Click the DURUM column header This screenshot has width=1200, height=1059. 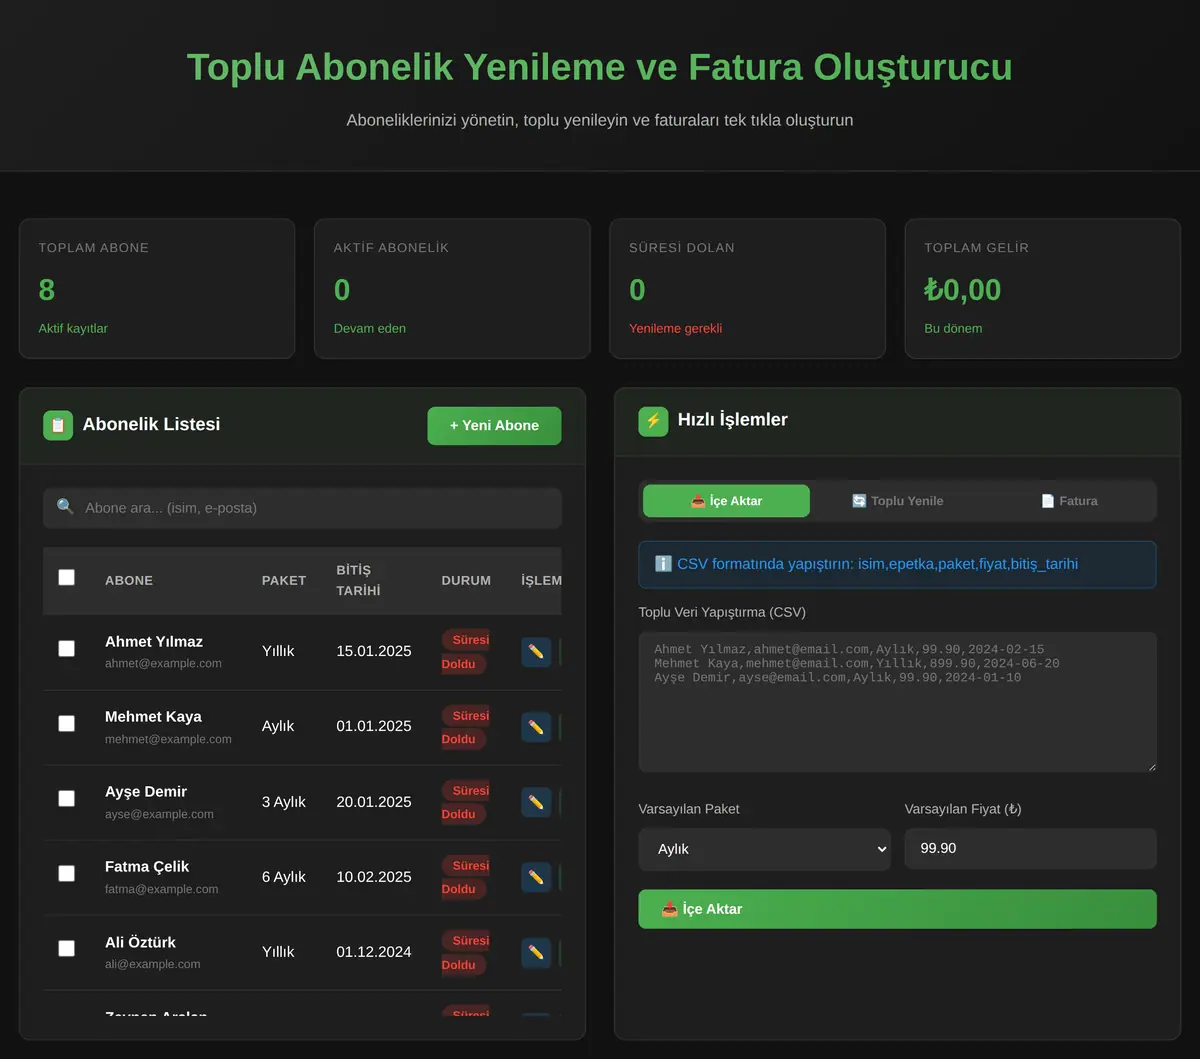tap(466, 580)
